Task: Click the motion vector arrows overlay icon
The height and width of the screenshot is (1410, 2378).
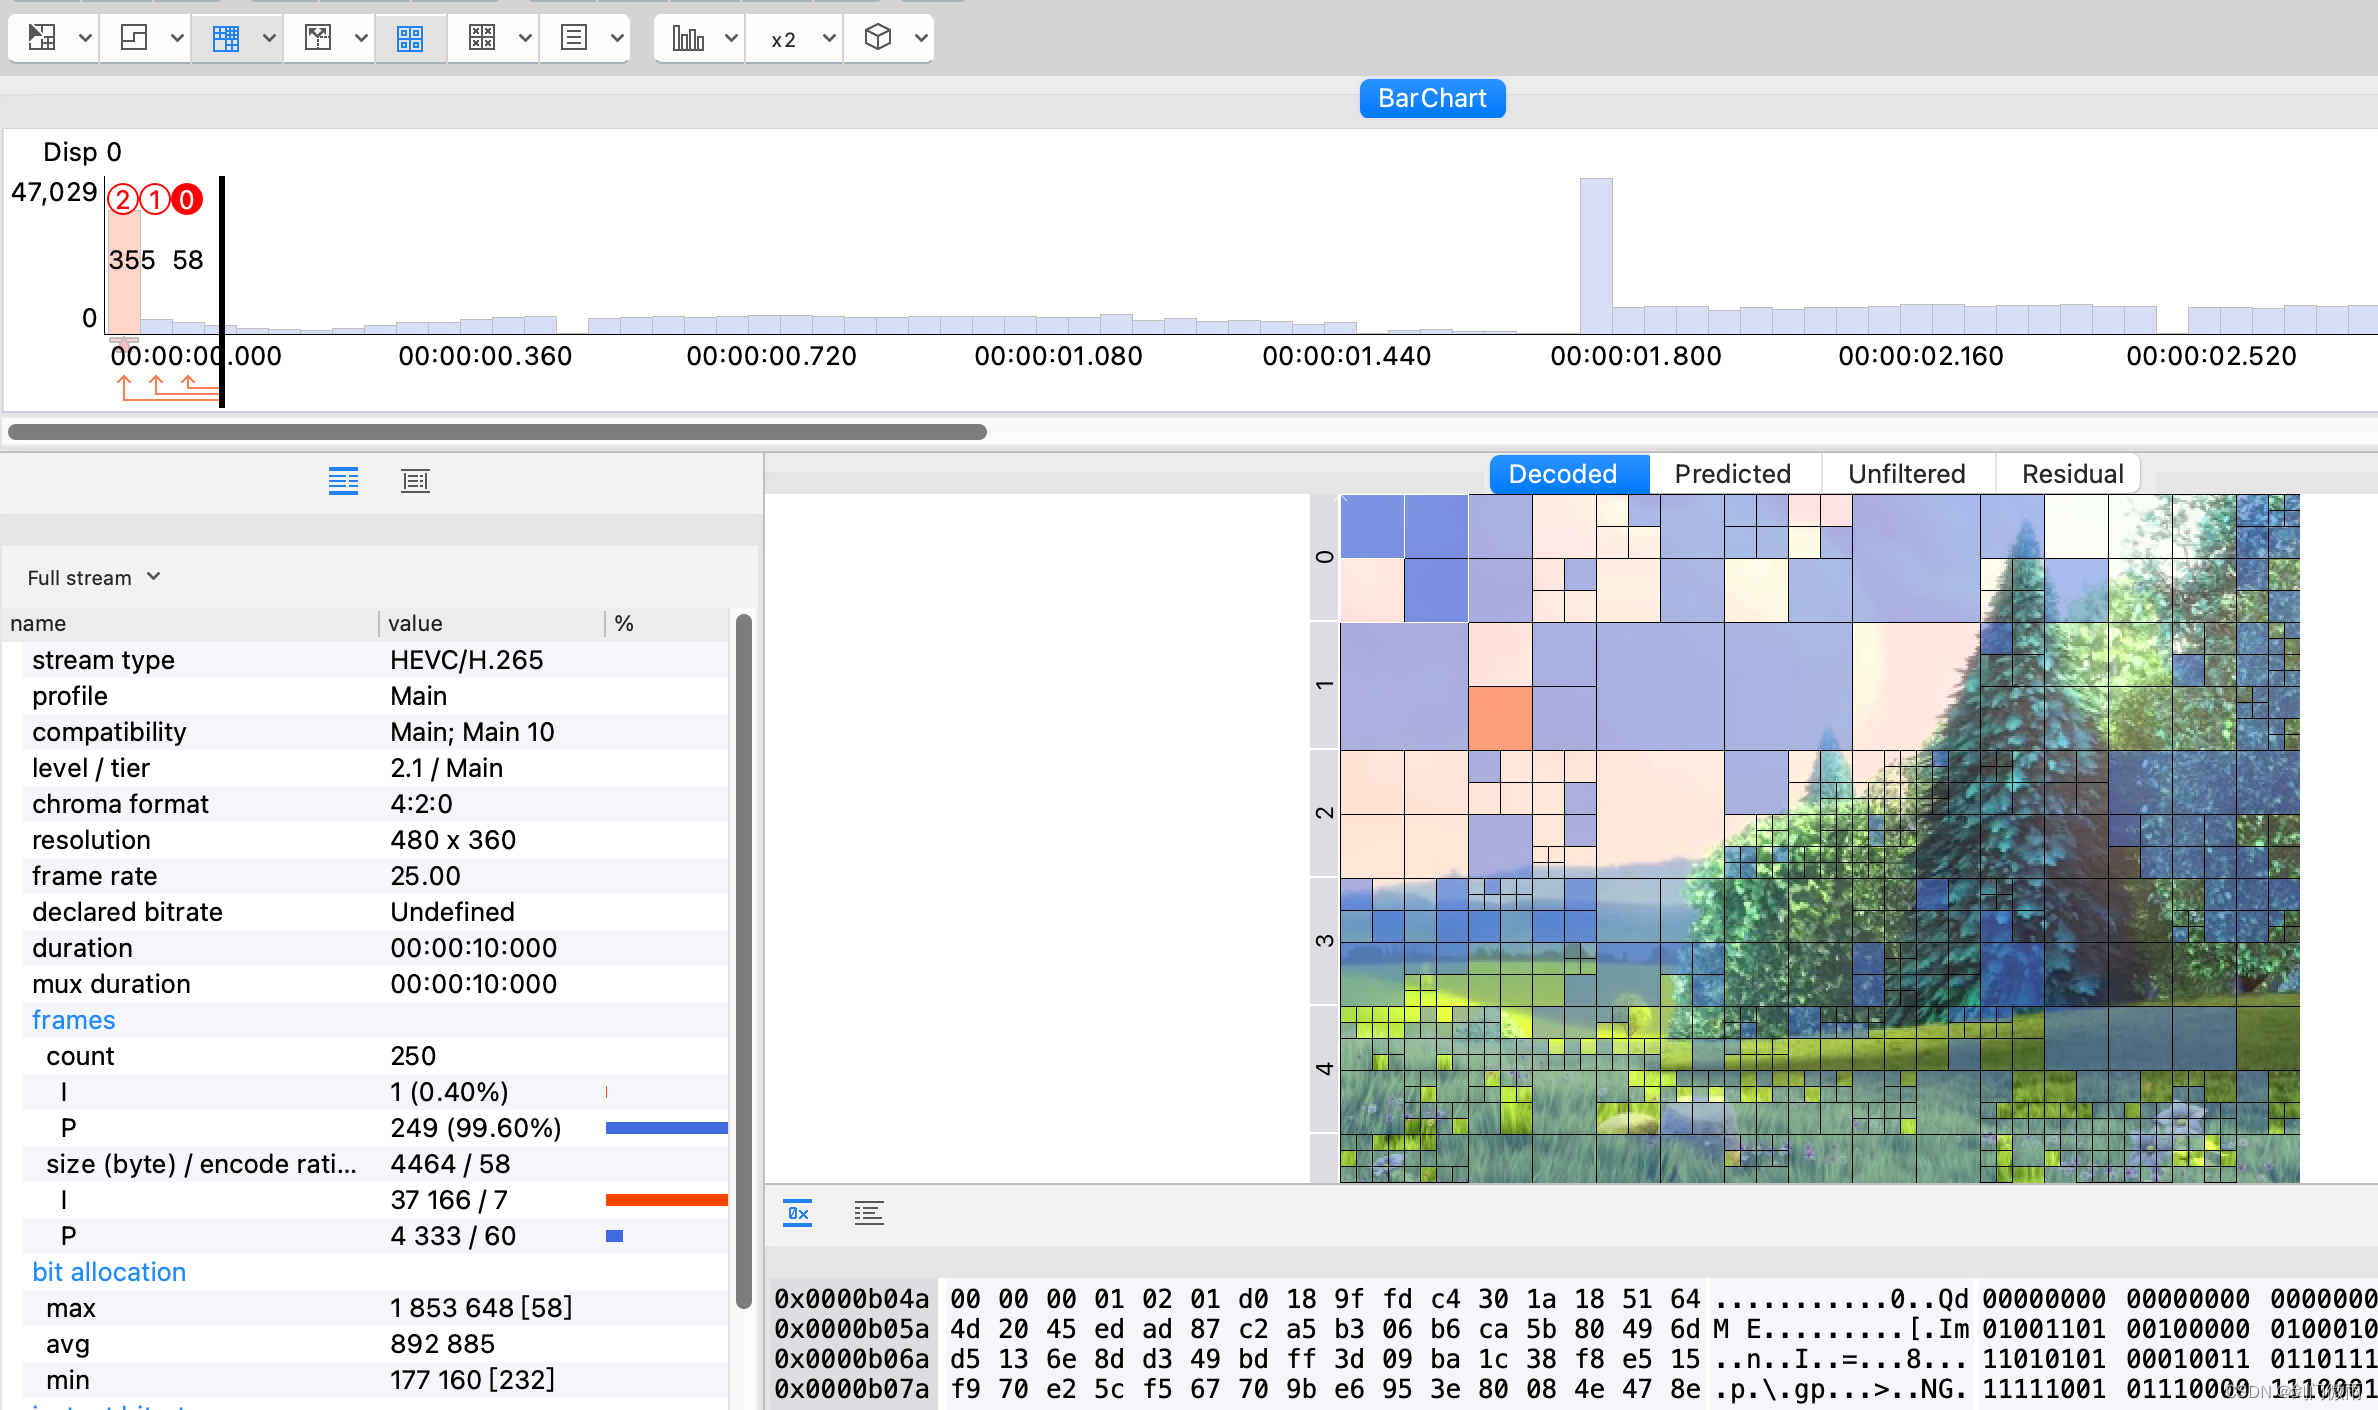Action: coord(318,39)
